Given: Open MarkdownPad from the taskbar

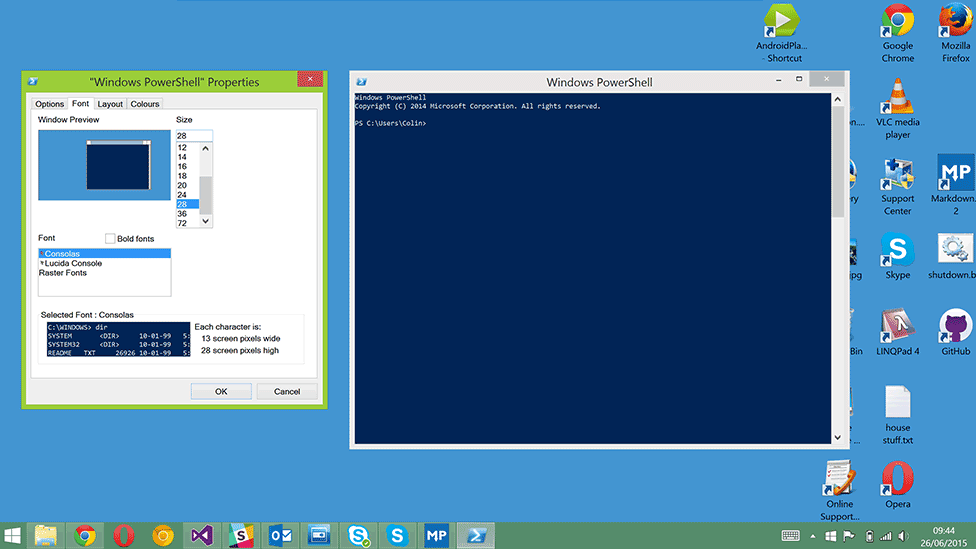Looking at the screenshot, I should pos(436,535).
